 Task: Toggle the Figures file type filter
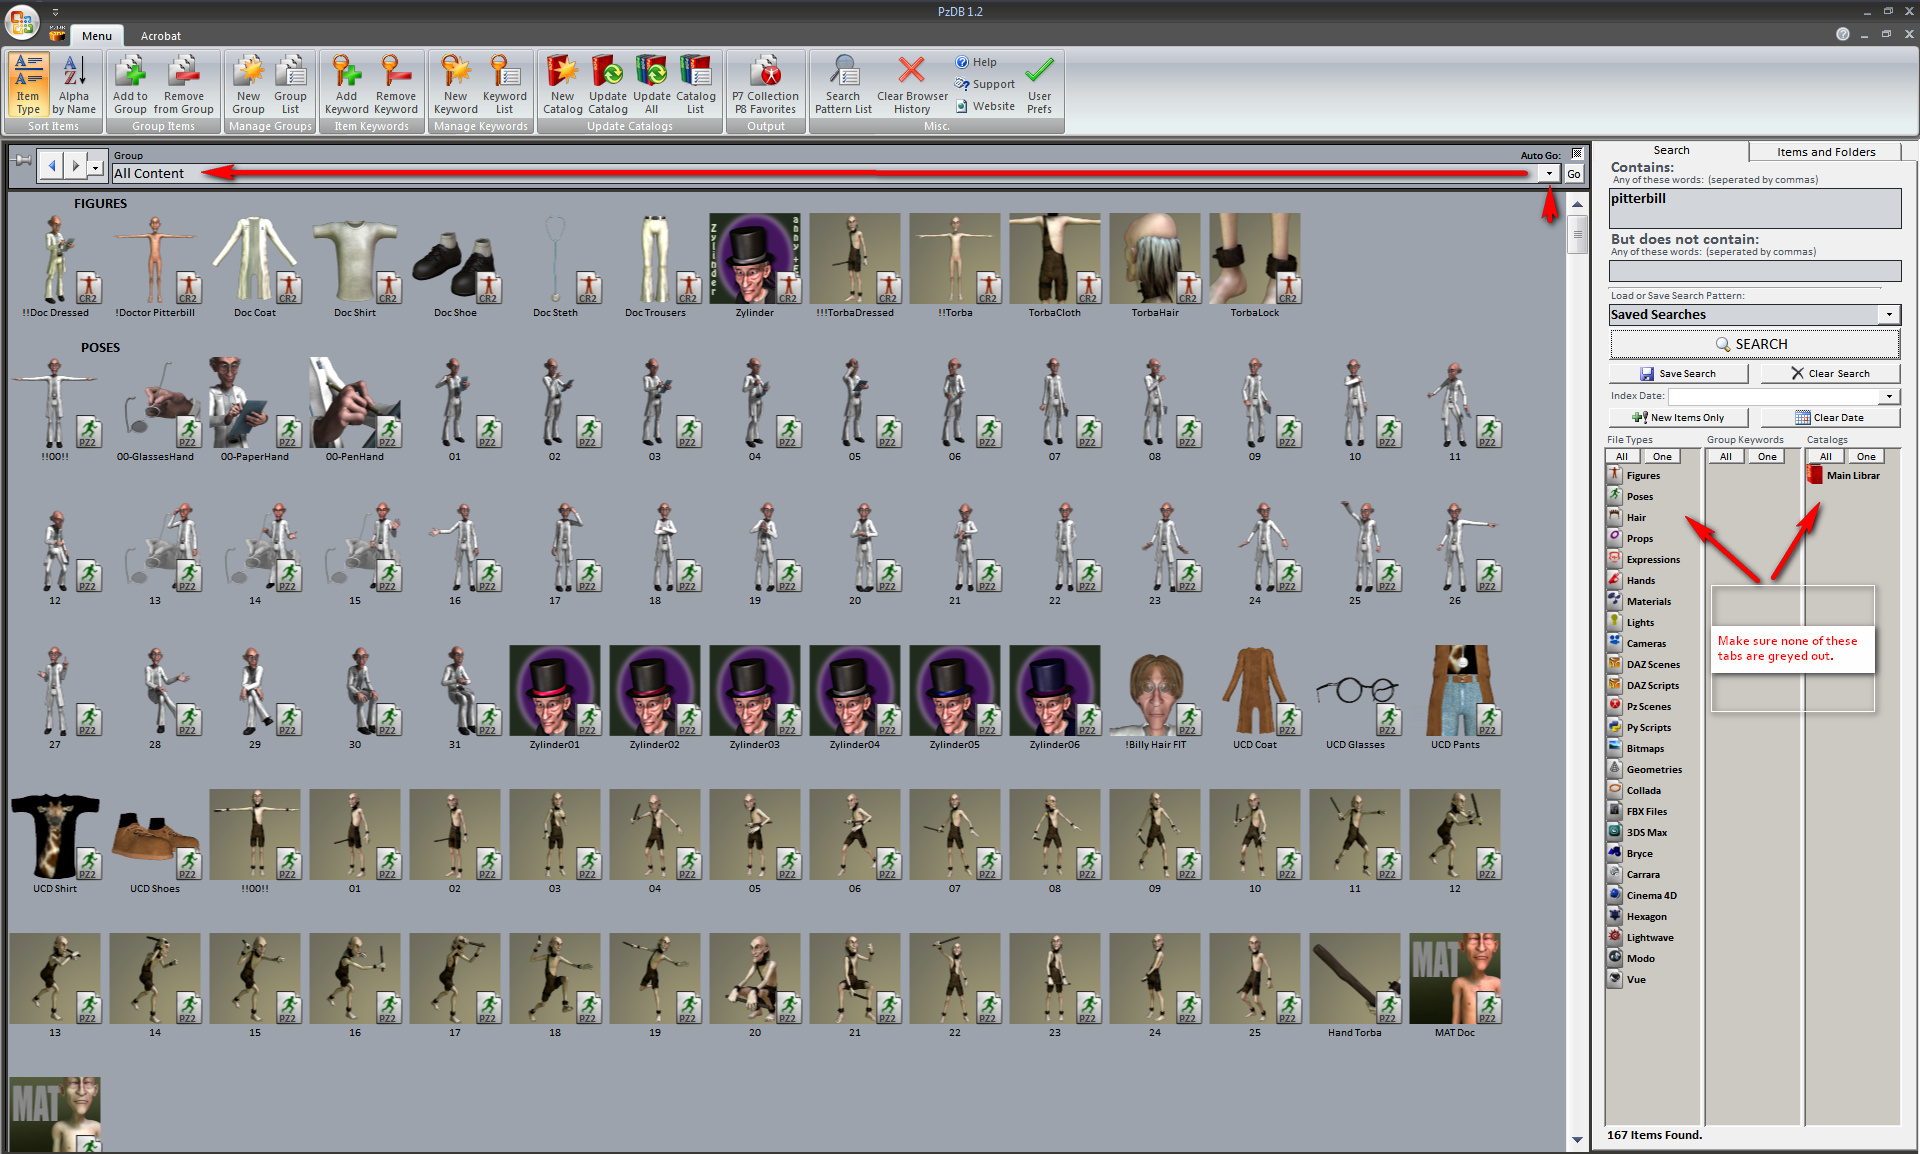coord(1642,476)
